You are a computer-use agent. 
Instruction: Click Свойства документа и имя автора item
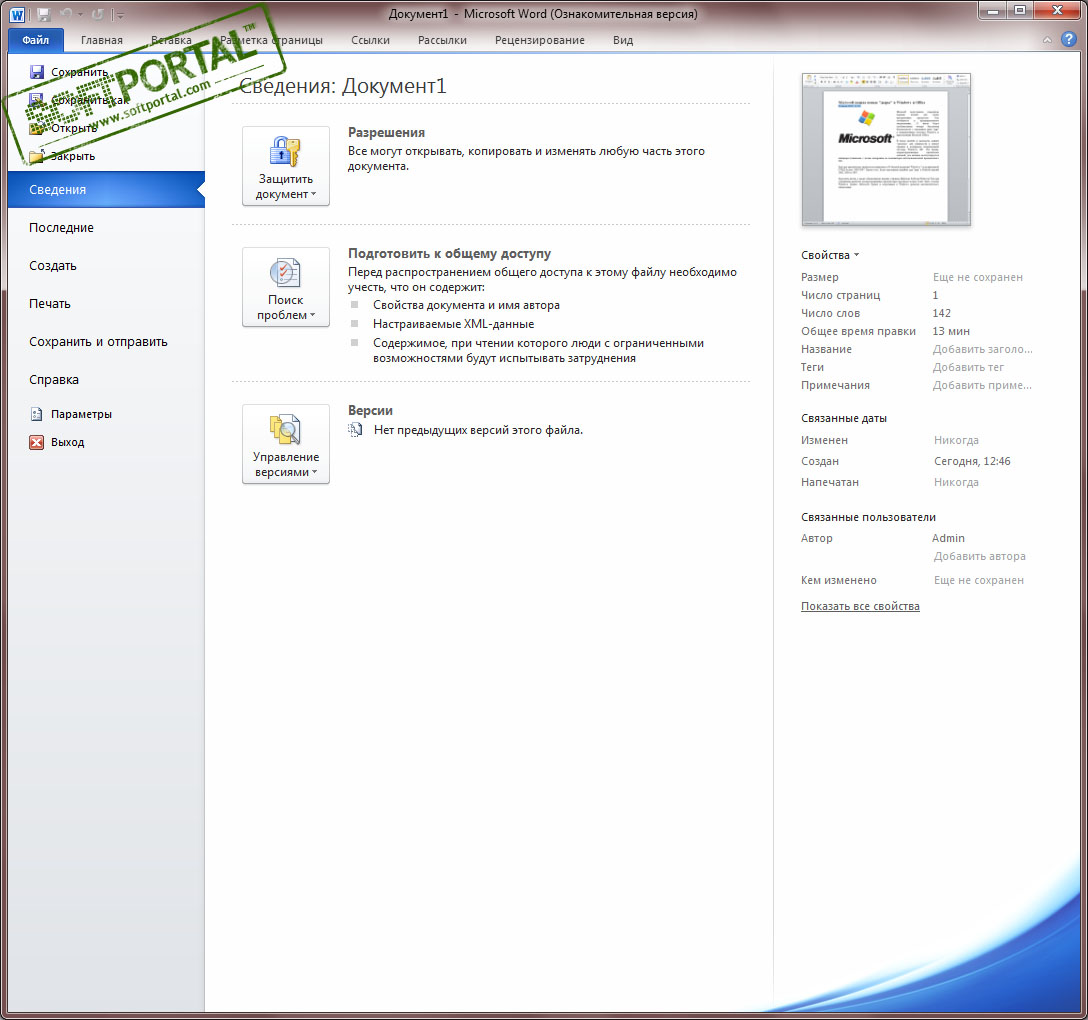point(466,305)
